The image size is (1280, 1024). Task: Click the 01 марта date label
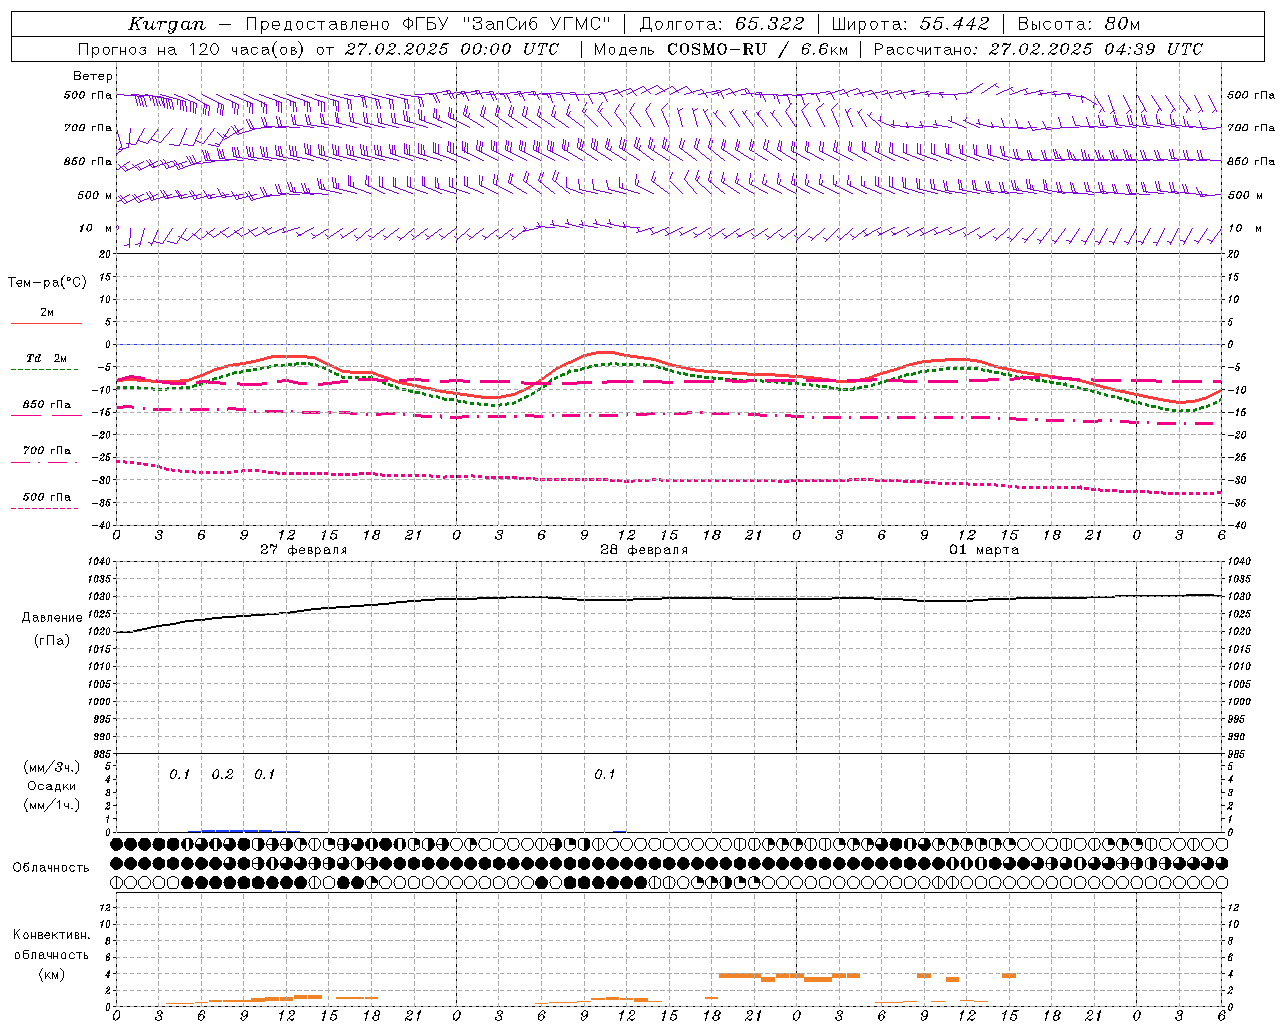coord(984,550)
